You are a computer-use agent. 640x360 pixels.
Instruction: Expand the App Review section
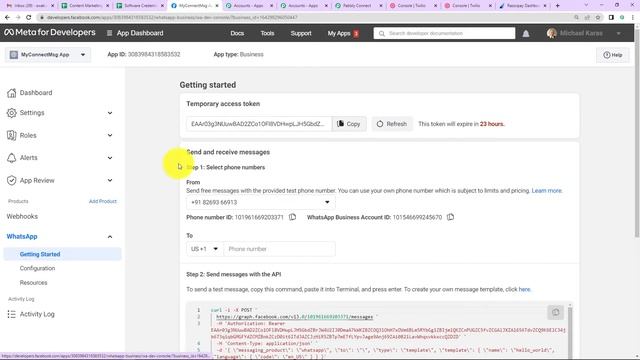click(x=110, y=180)
